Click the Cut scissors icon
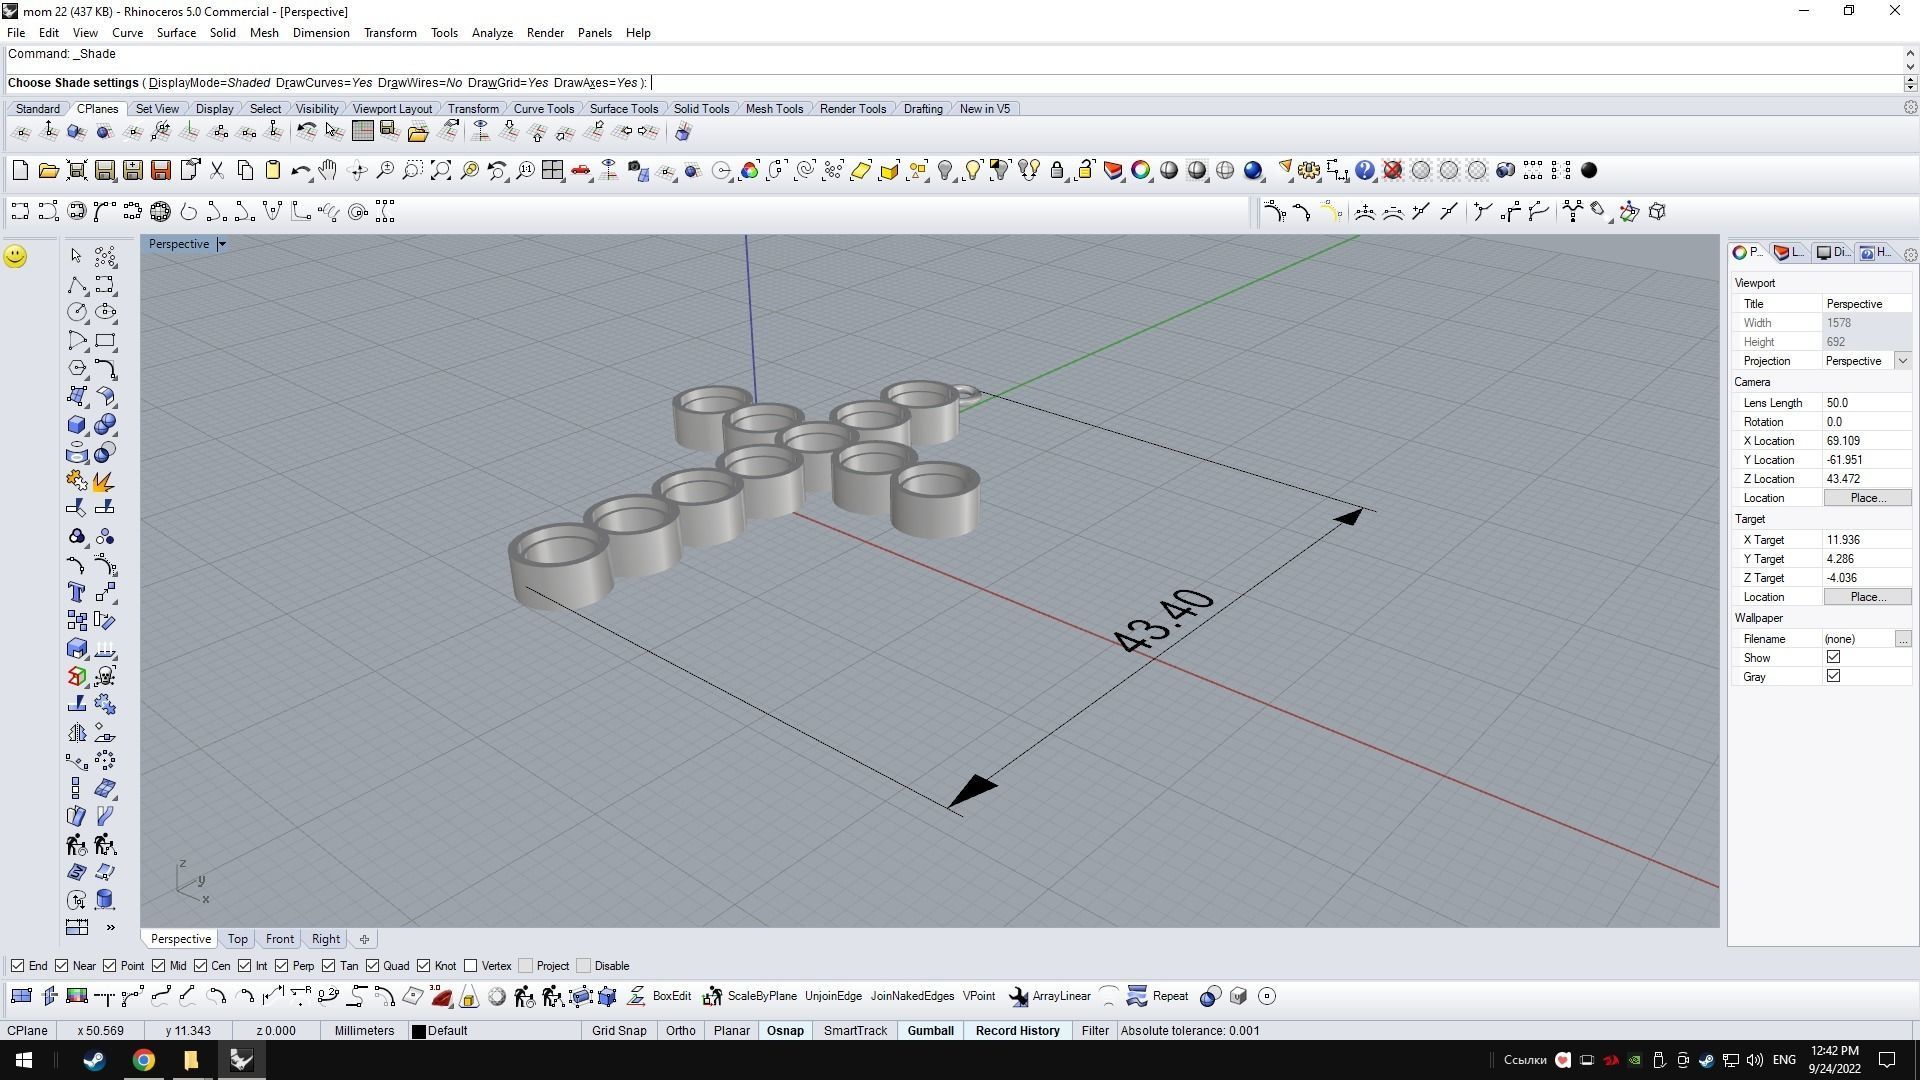The width and height of the screenshot is (1920, 1080). pyautogui.click(x=216, y=171)
